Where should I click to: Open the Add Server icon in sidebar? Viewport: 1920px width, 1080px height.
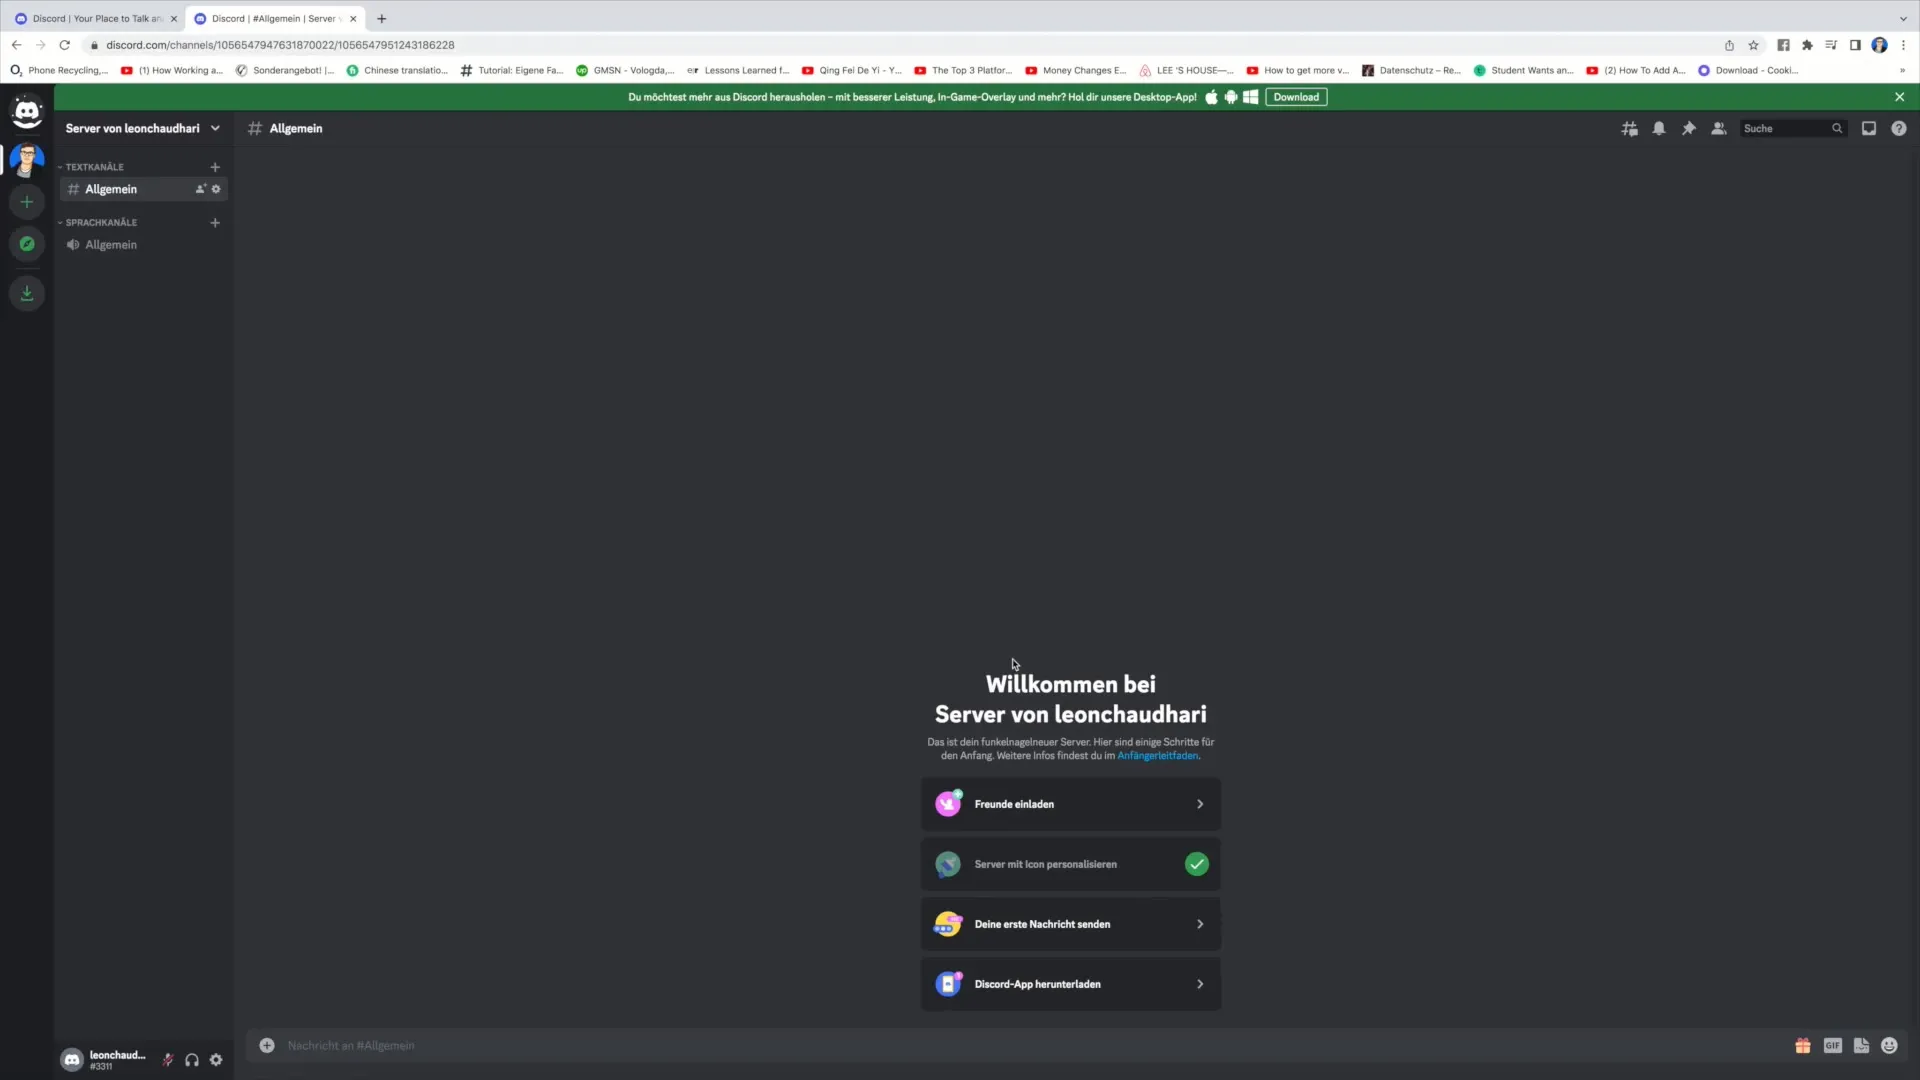(x=26, y=202)
